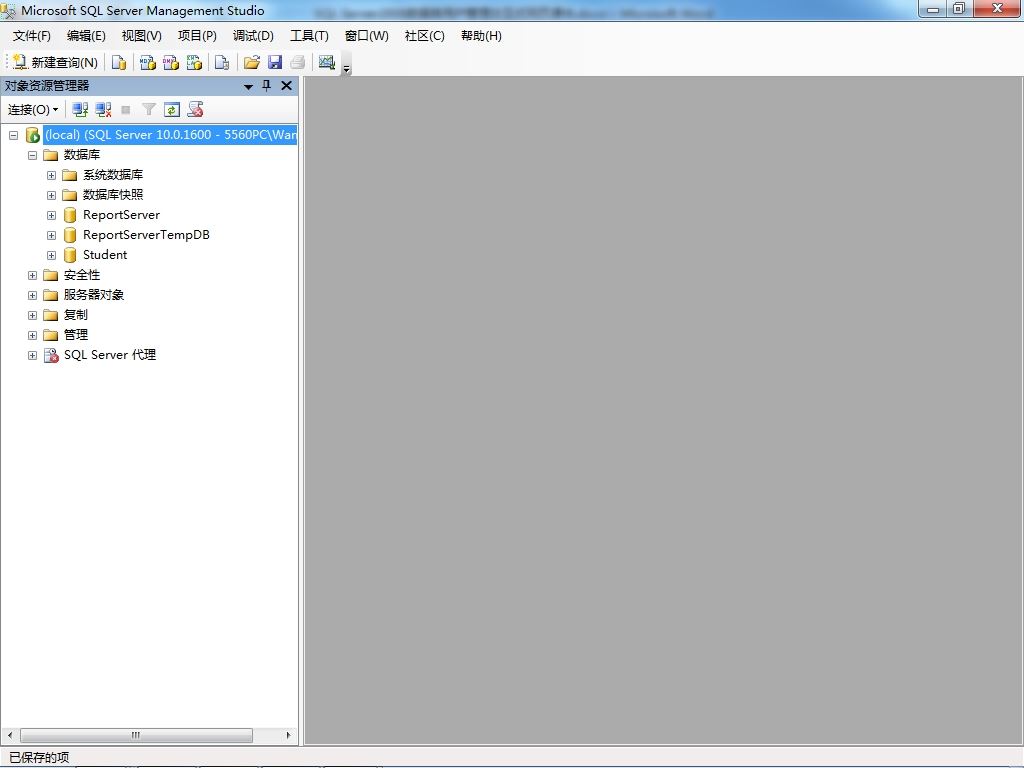Screen dimensions: 1024x768
Task: Open the 调试(D) menu
Action: 253,36
